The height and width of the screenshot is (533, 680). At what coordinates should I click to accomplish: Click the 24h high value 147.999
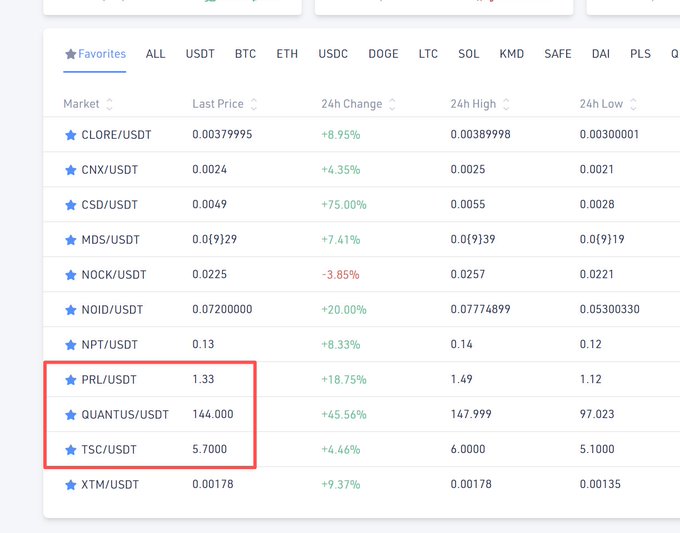(471, 414)
